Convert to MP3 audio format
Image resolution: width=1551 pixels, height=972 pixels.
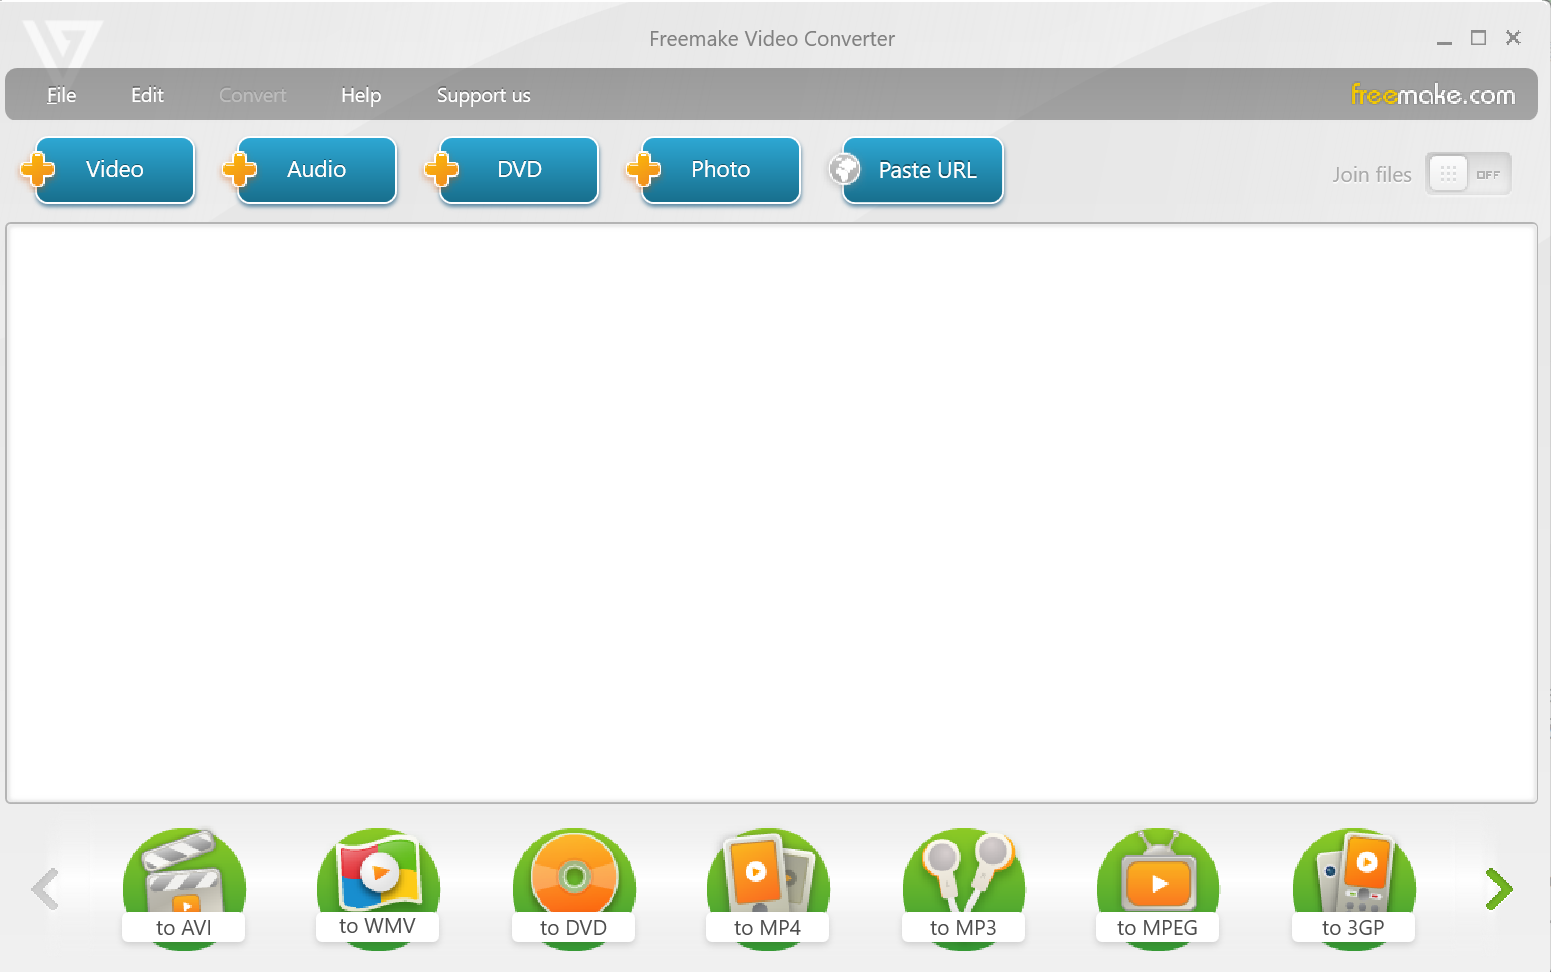point(963,888)
